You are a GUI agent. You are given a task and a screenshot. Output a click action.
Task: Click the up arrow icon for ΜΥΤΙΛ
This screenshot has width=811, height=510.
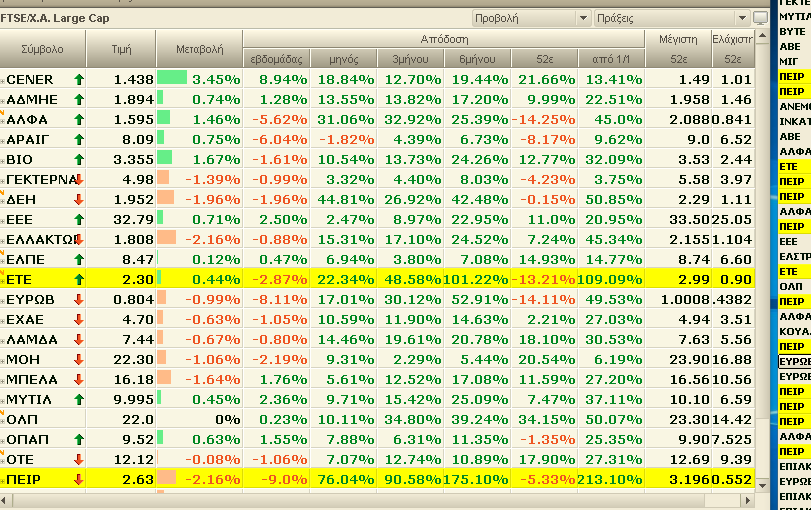(x=79, y=399)
